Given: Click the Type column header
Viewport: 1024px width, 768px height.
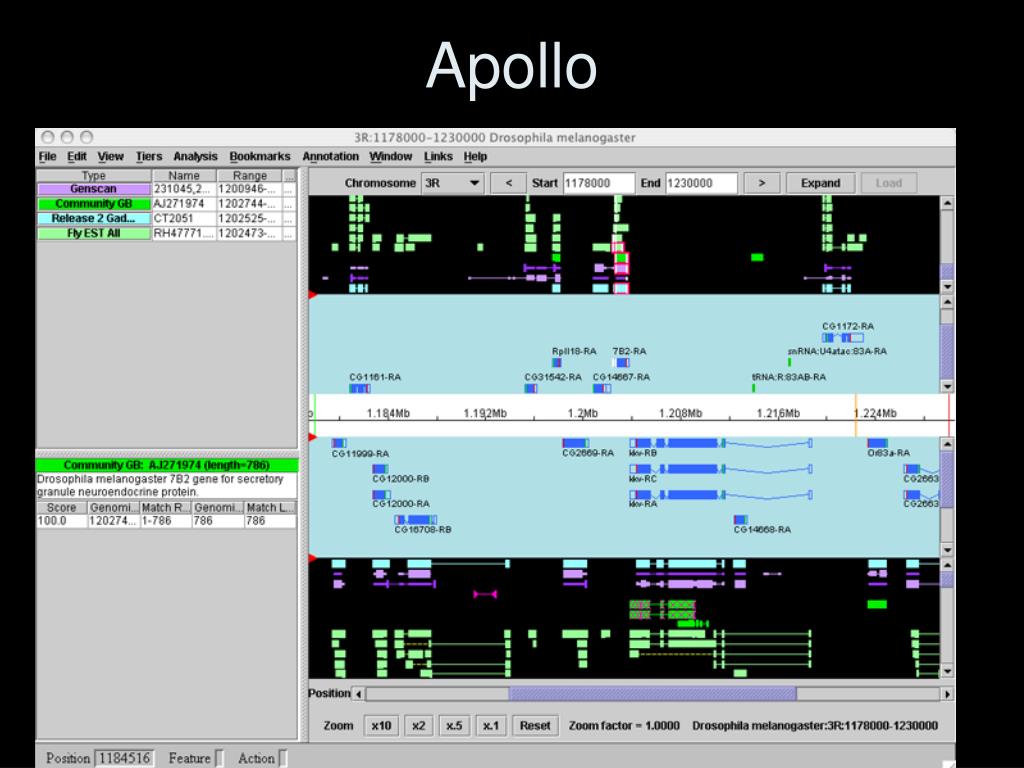Looking at the screenshot, I should point(93,176).
